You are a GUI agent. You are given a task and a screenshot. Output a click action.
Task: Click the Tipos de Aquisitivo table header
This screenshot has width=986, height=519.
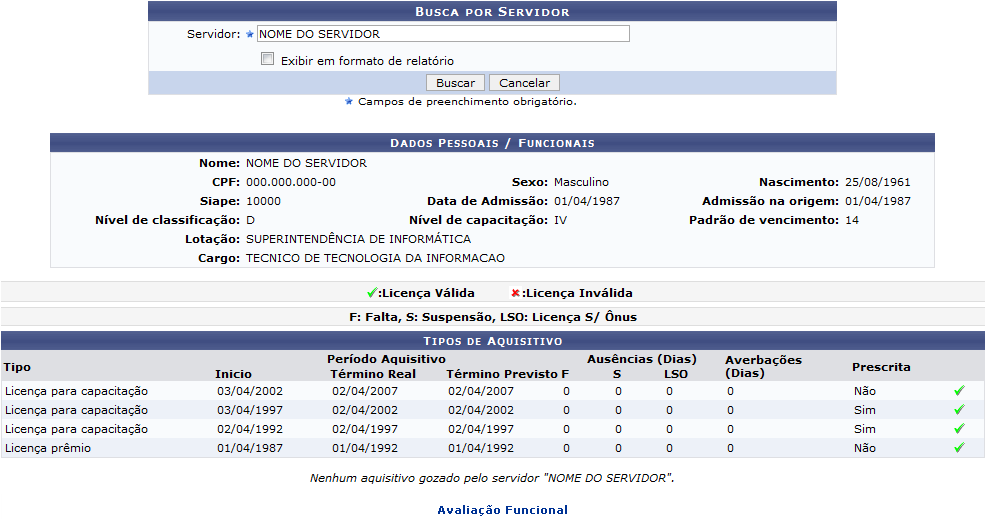coord(492,341)
